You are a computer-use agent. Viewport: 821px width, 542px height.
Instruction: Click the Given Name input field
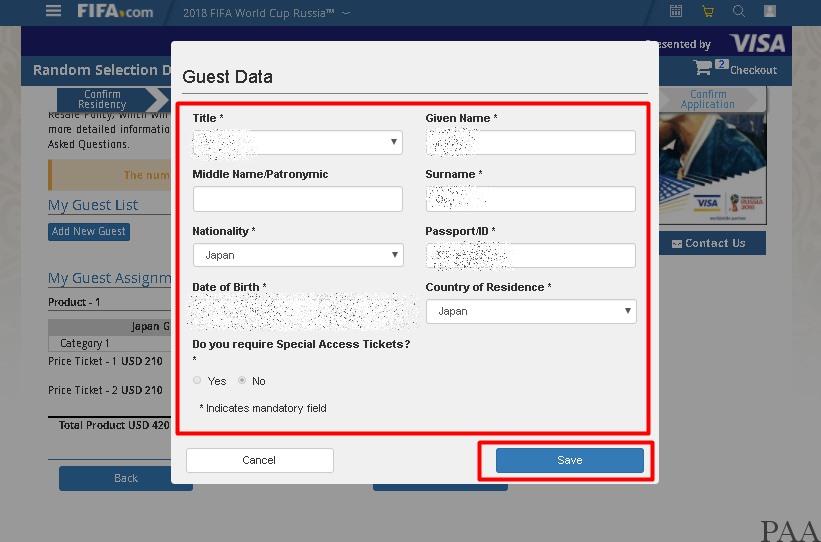point(530,142)
